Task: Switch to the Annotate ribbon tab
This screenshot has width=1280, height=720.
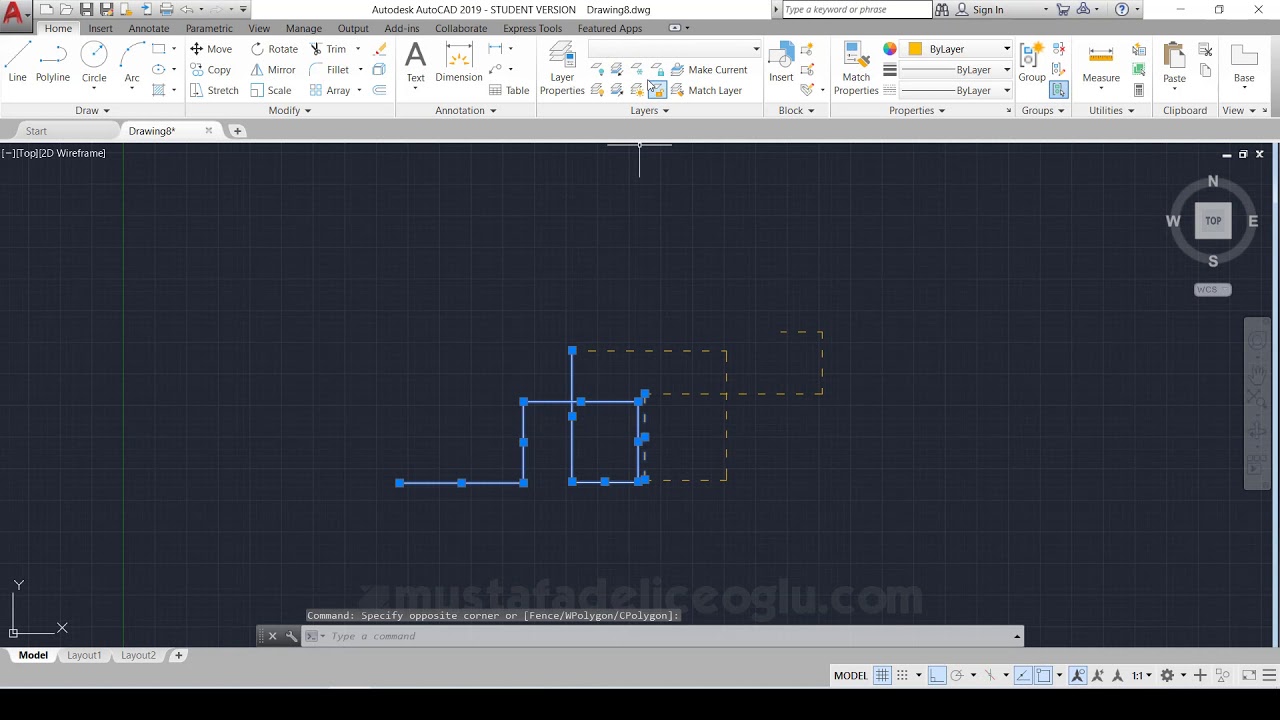Action: 149,28
